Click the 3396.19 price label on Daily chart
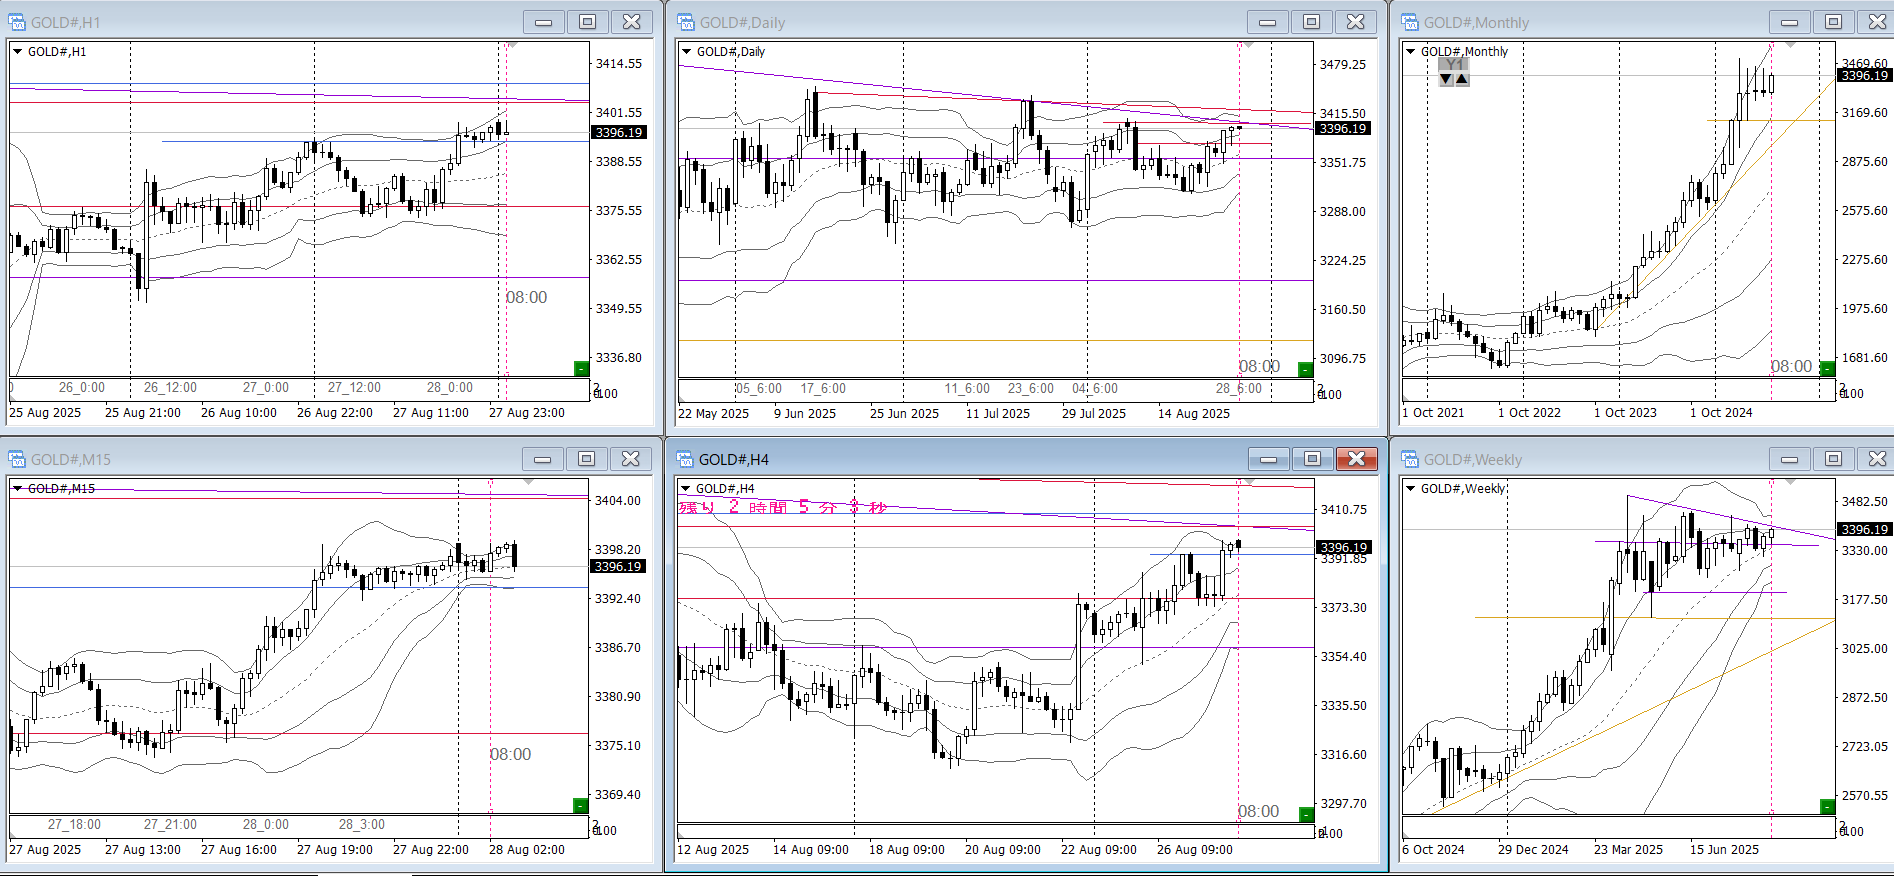The height and width of the screenshot is (876, 1894). tap(1342, 129)
